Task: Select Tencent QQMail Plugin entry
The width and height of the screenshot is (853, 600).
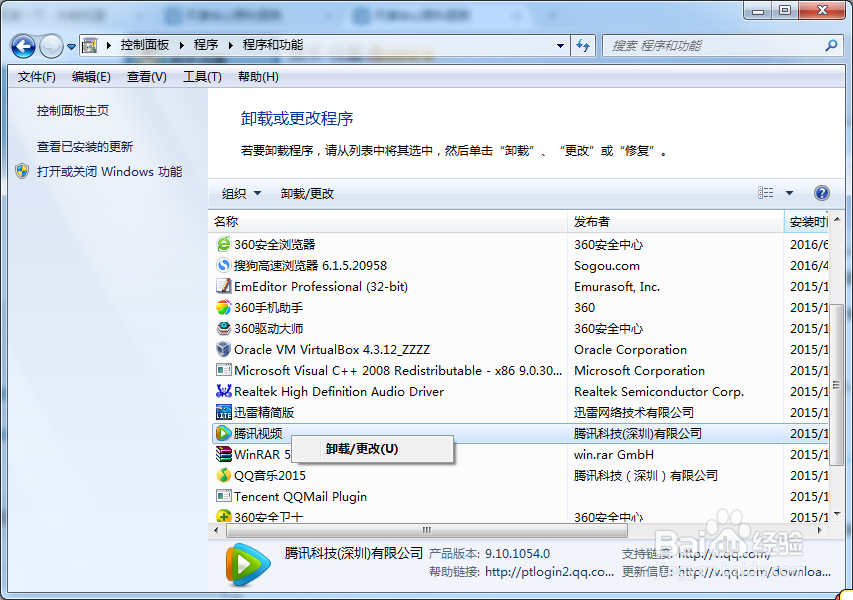Action: coord(300,496)
